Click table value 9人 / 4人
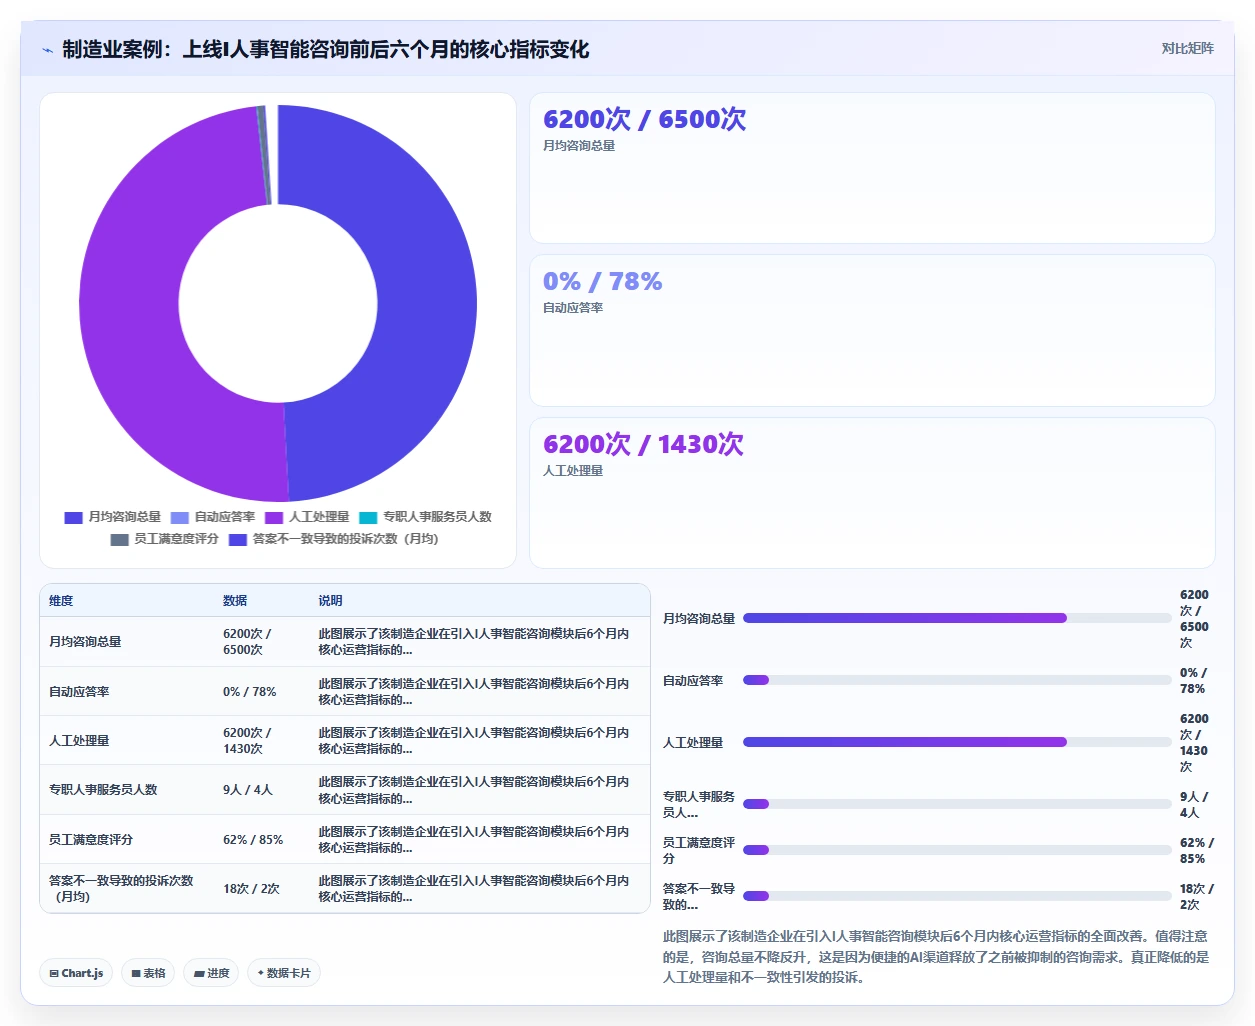The width and height of the screenshot is (1255, 1026). pyautogui.click(x=248, y=790)
